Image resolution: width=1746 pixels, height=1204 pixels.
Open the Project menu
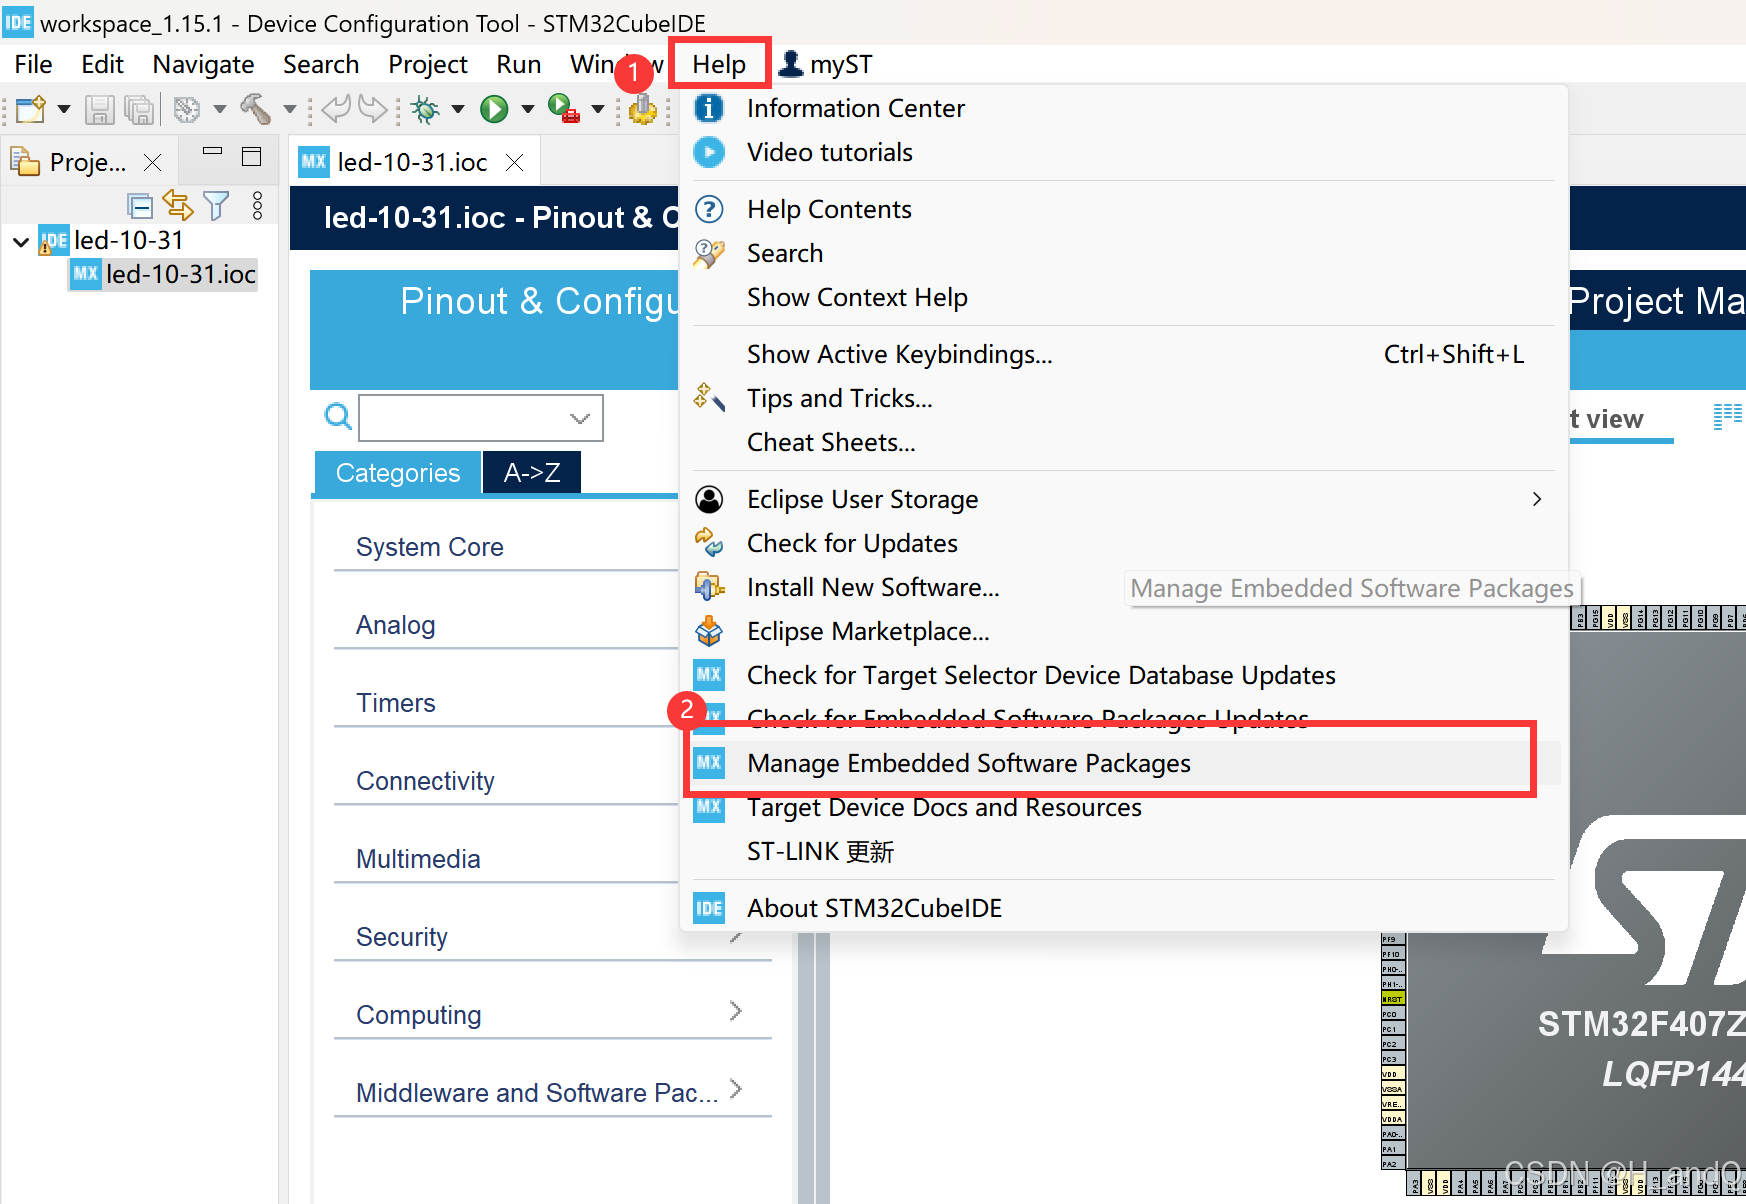tap(427, 64)
